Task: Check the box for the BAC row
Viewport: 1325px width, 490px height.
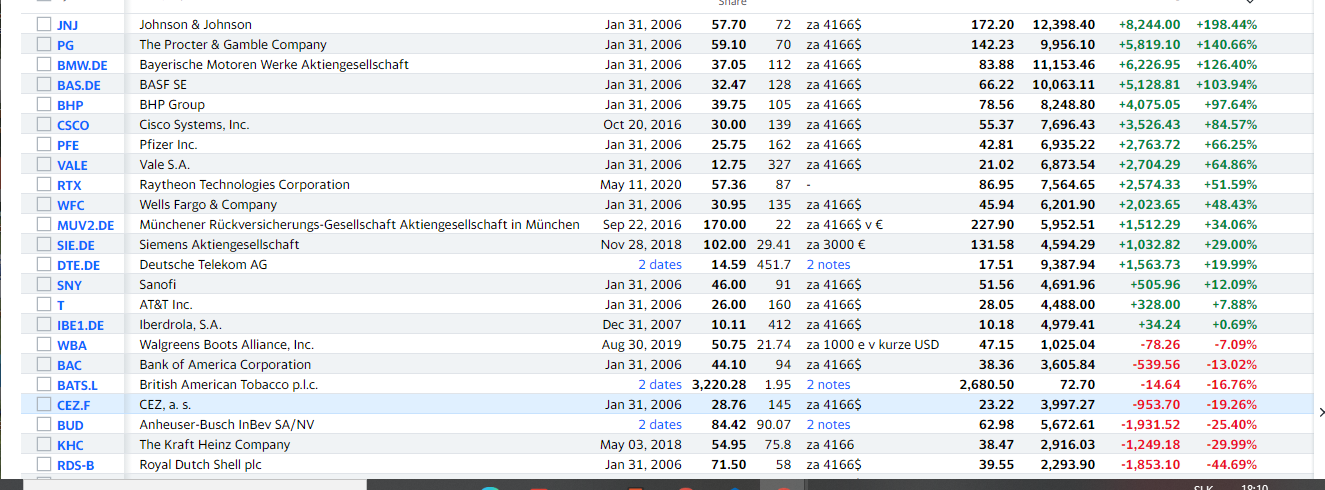Action: (43, 364)
